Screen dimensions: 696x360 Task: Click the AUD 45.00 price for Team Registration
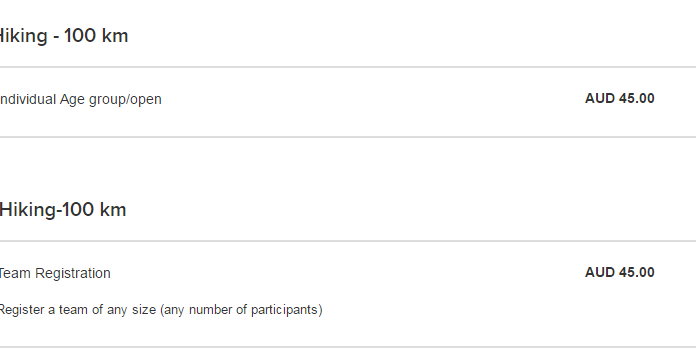pos(620,272)
